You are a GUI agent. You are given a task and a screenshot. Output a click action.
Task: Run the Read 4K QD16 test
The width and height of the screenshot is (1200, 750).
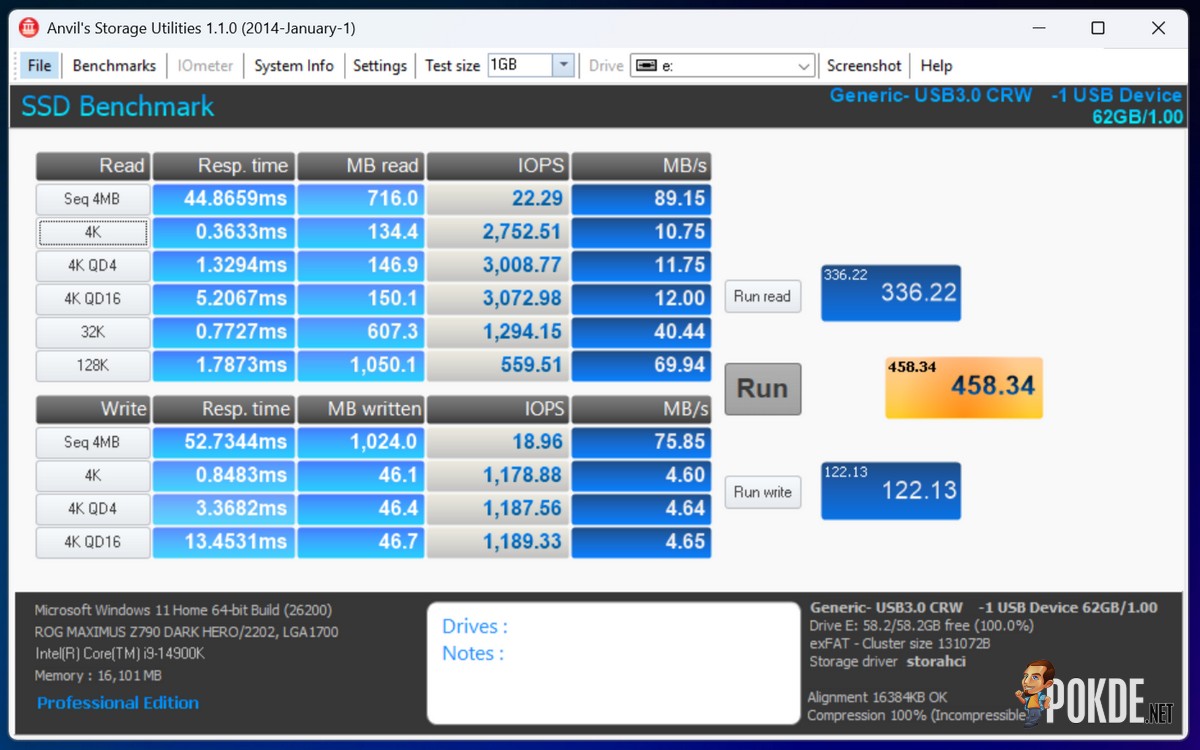[x=92, y=298]
